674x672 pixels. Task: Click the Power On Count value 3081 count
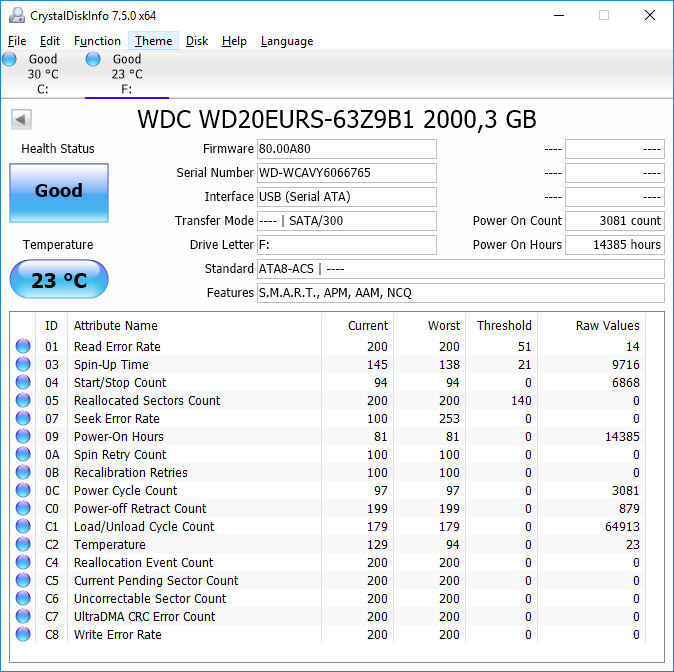tap(615, 221)
